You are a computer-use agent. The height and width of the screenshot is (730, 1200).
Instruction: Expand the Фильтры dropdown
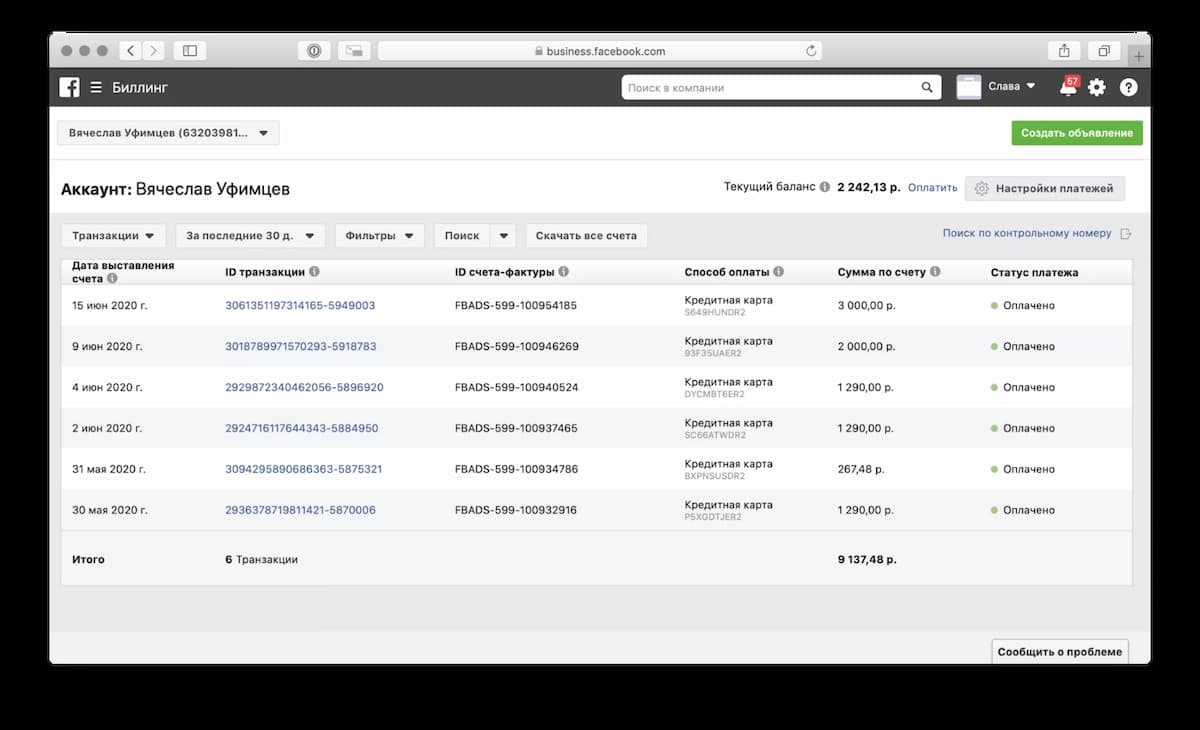(x=379, y=236)
